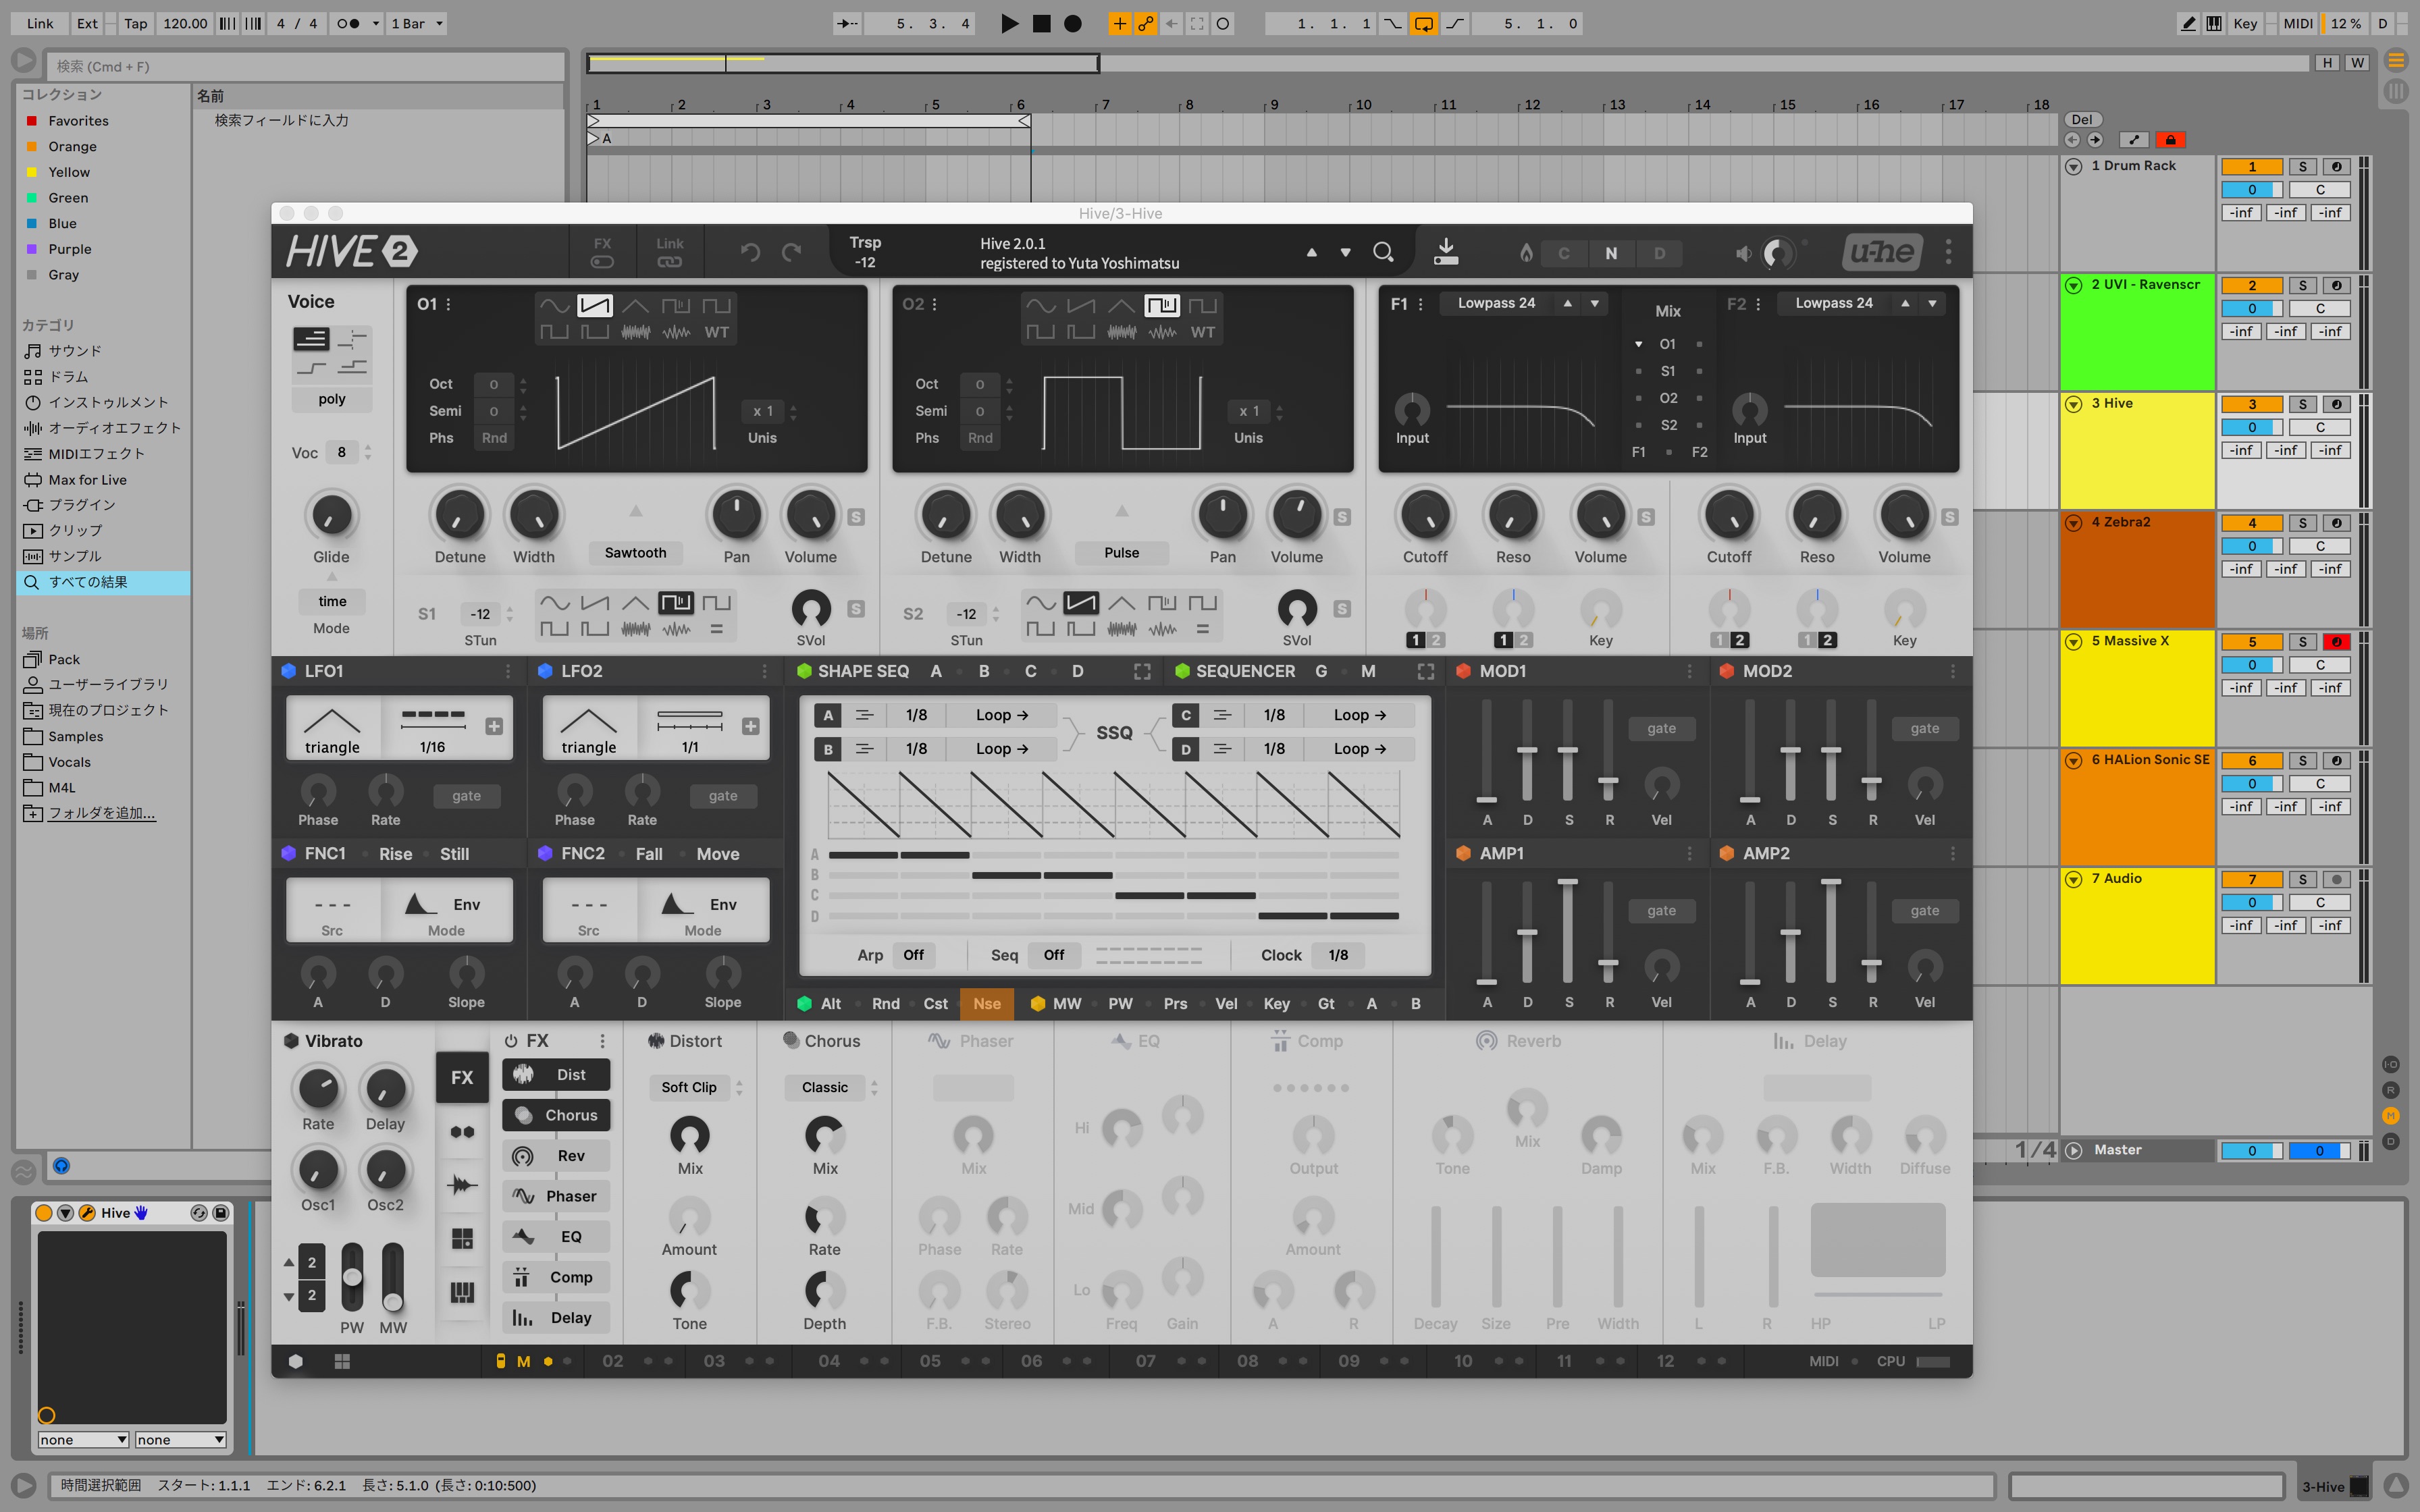Adjust the AMP1 Sustain slider
Viewport: 2420px width, 1512px height.
click(1568, 933)
